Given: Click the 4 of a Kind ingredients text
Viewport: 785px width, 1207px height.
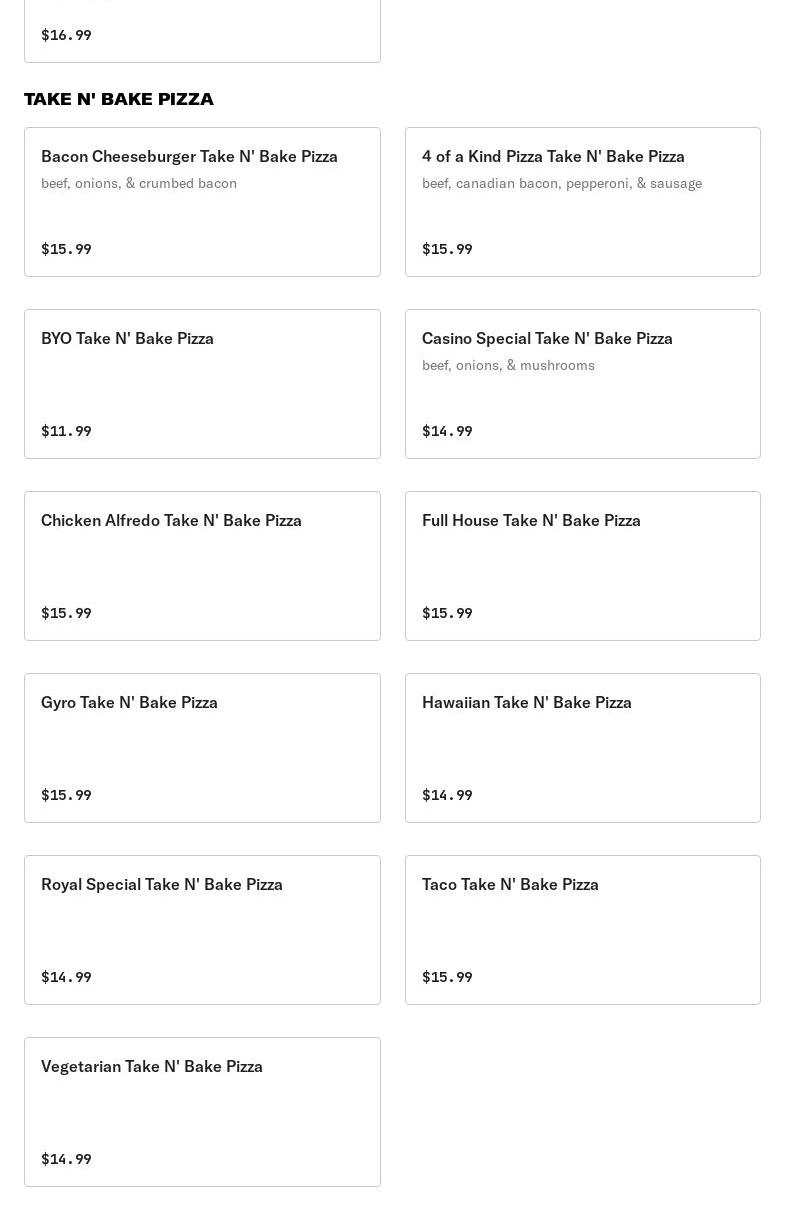Looking at the screenshot, I should click(x=562, y=183).
